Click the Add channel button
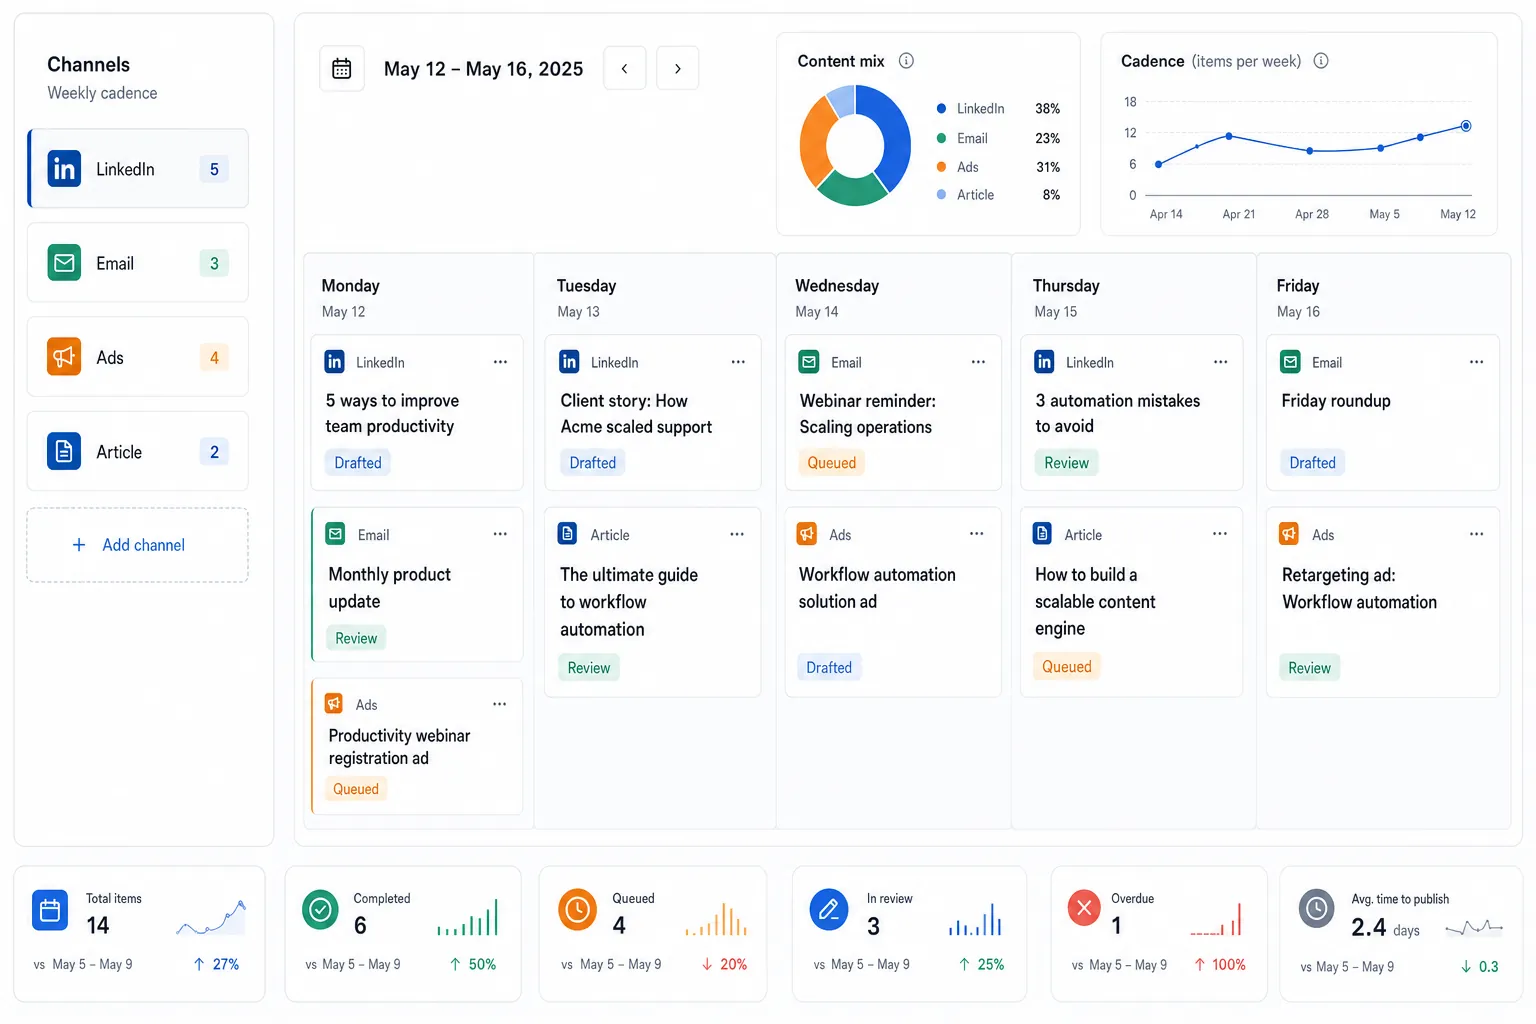1536x1024 pixels. pyautogui.click(x=138, y=545)
